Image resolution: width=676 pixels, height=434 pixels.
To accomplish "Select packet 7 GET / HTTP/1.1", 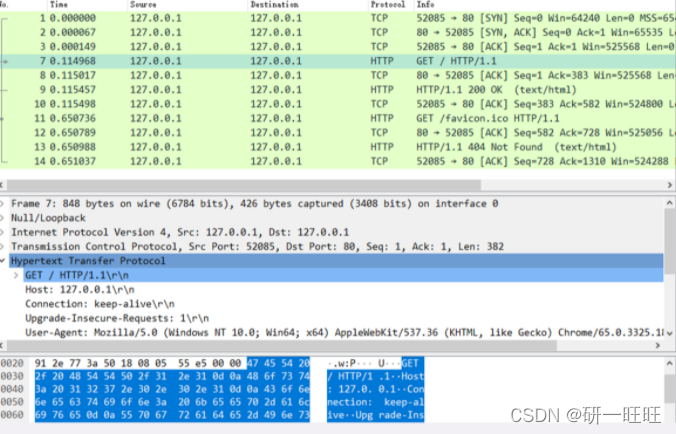I will tap(338, 61).
